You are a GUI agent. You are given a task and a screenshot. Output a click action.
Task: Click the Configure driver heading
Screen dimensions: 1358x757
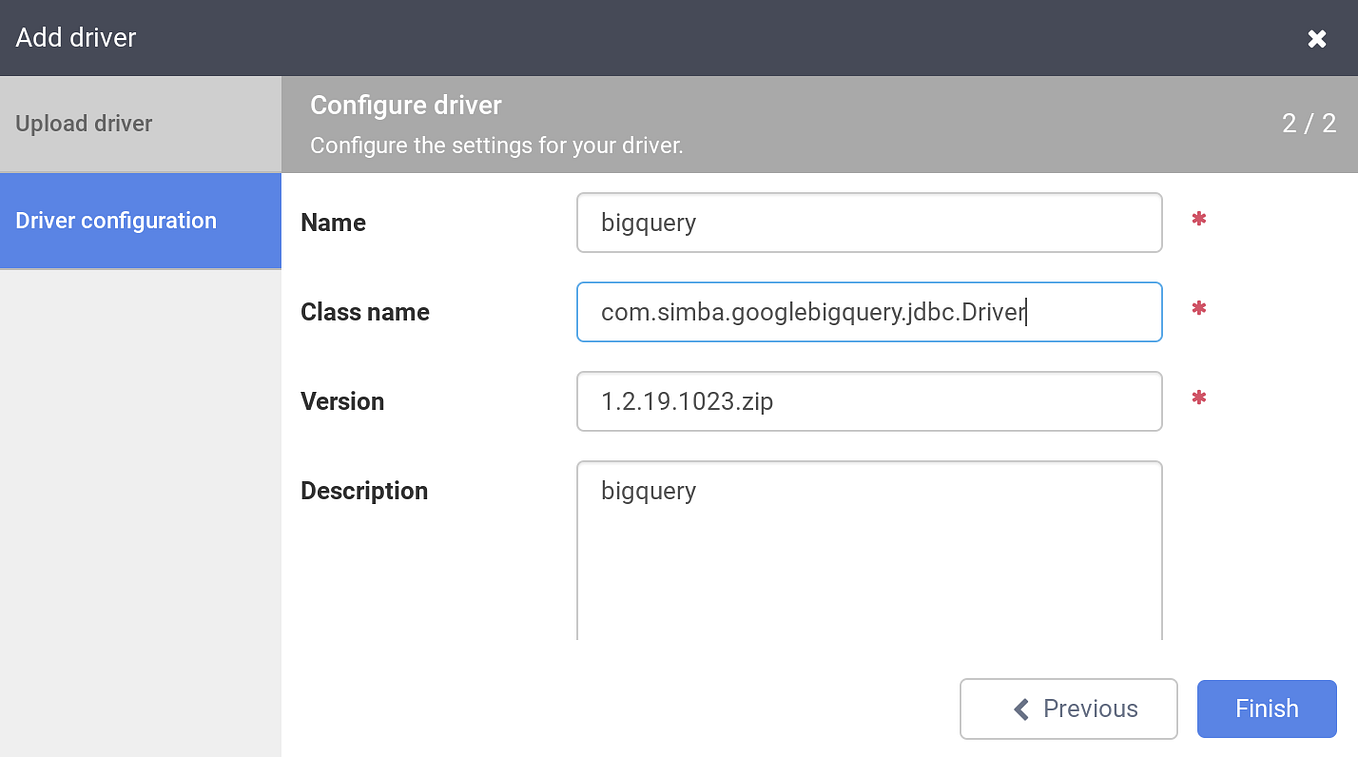pos(405,105)
